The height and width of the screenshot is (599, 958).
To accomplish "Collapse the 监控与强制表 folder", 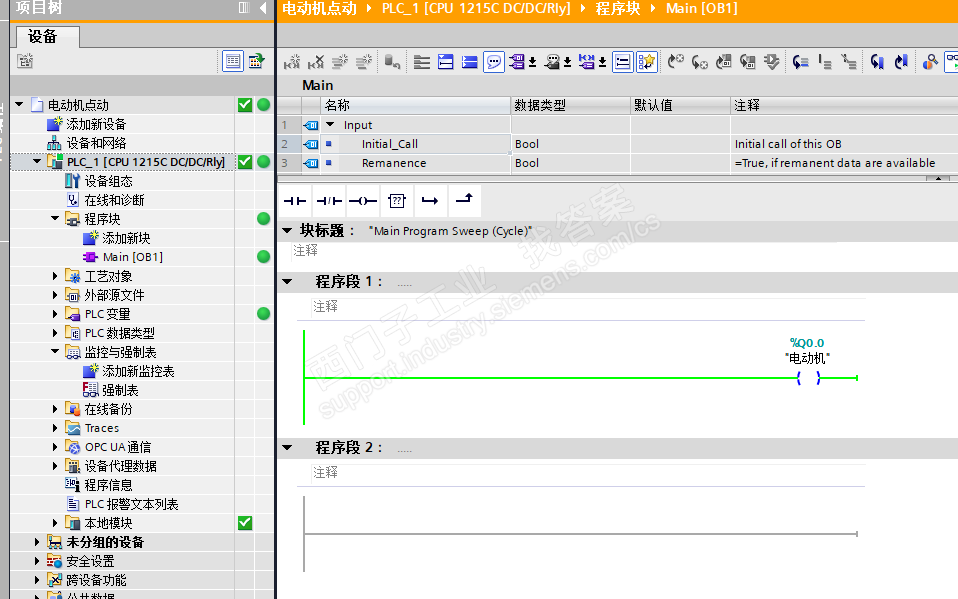I will [55, 351].
